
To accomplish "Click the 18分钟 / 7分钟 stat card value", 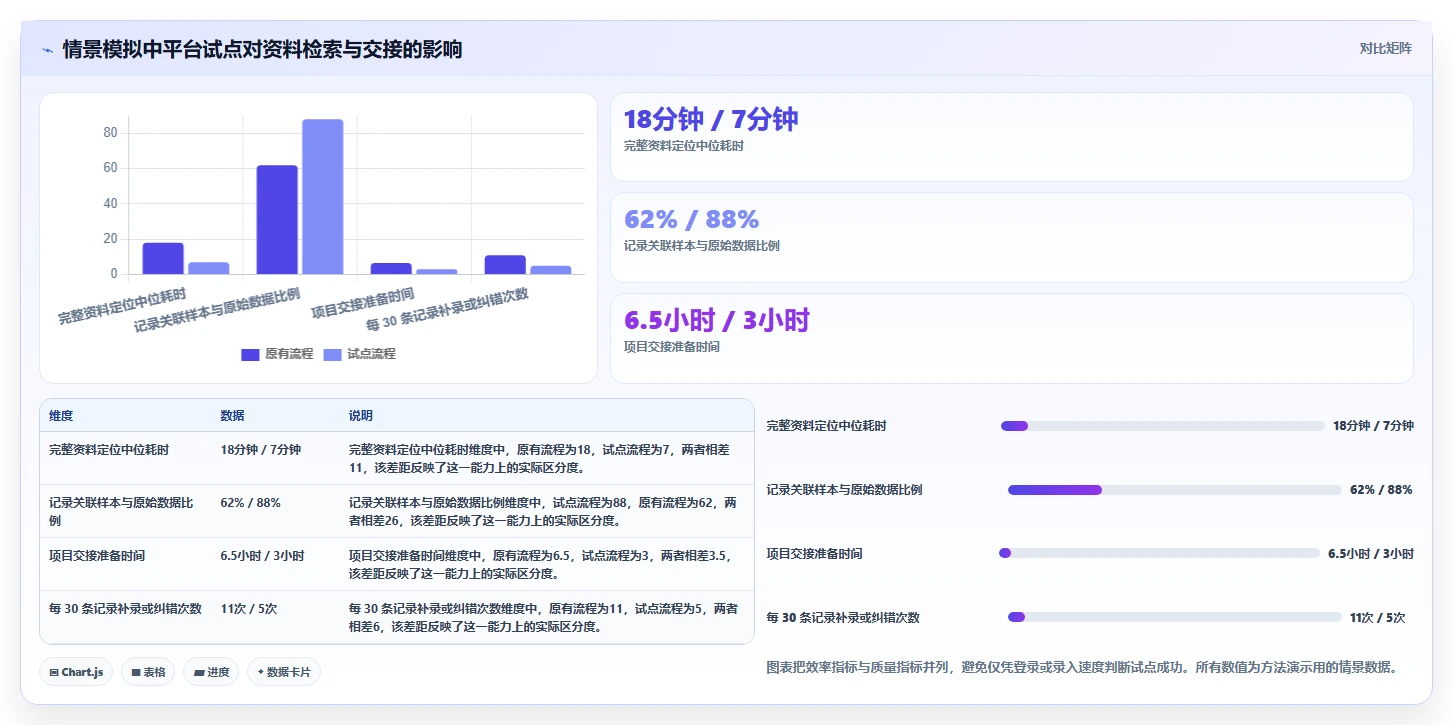I will pos(711,119).
